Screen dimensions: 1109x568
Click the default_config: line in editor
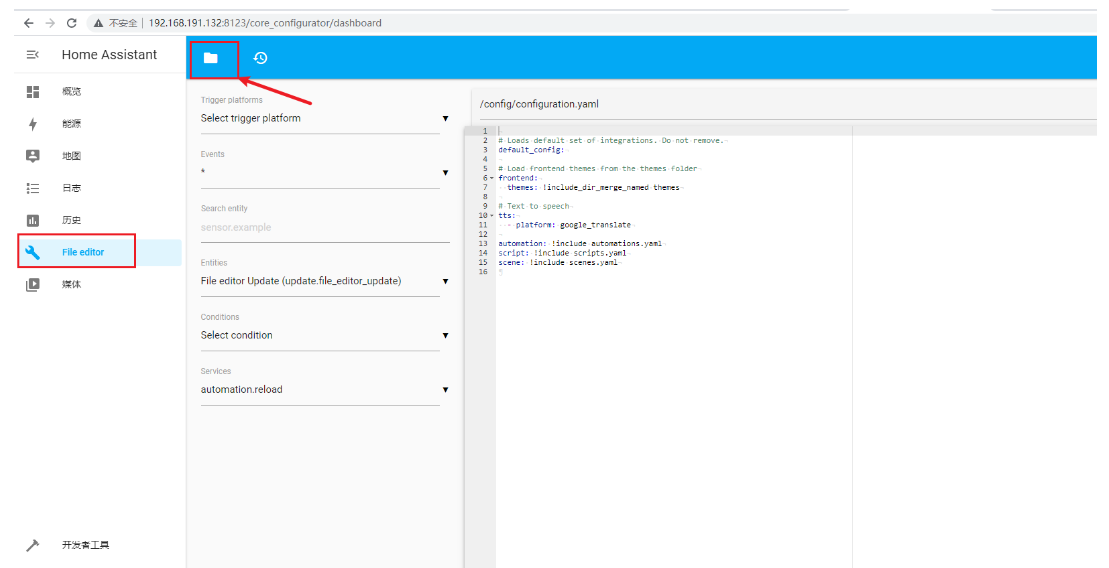[x=531, y=150]
